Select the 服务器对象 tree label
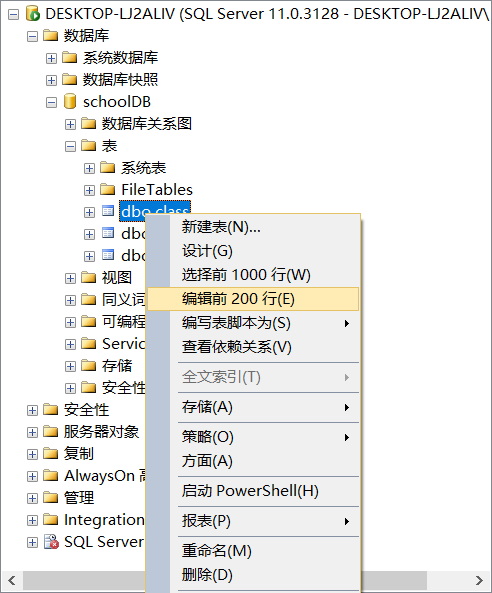 pos(101,432)
